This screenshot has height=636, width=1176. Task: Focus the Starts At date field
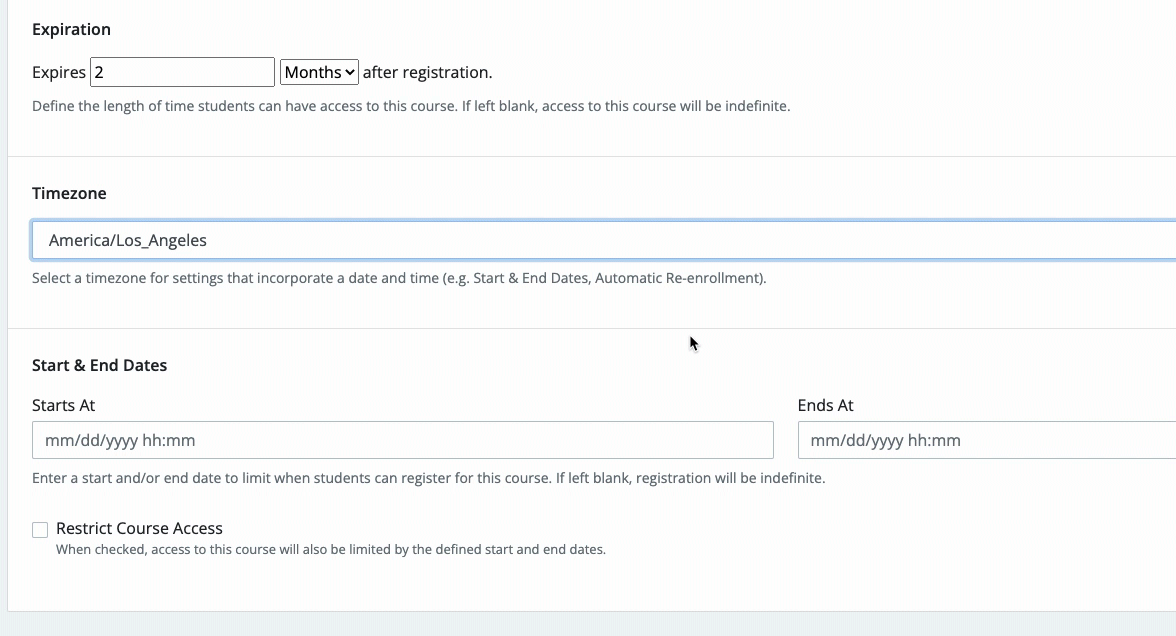click(x=402, y=440)
